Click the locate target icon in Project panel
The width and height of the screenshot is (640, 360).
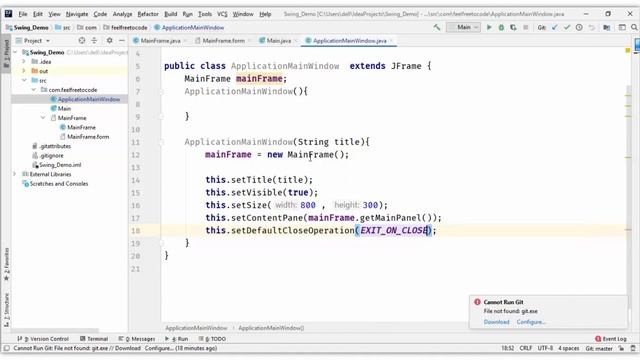pyautogui.click(x=82, y=40)
